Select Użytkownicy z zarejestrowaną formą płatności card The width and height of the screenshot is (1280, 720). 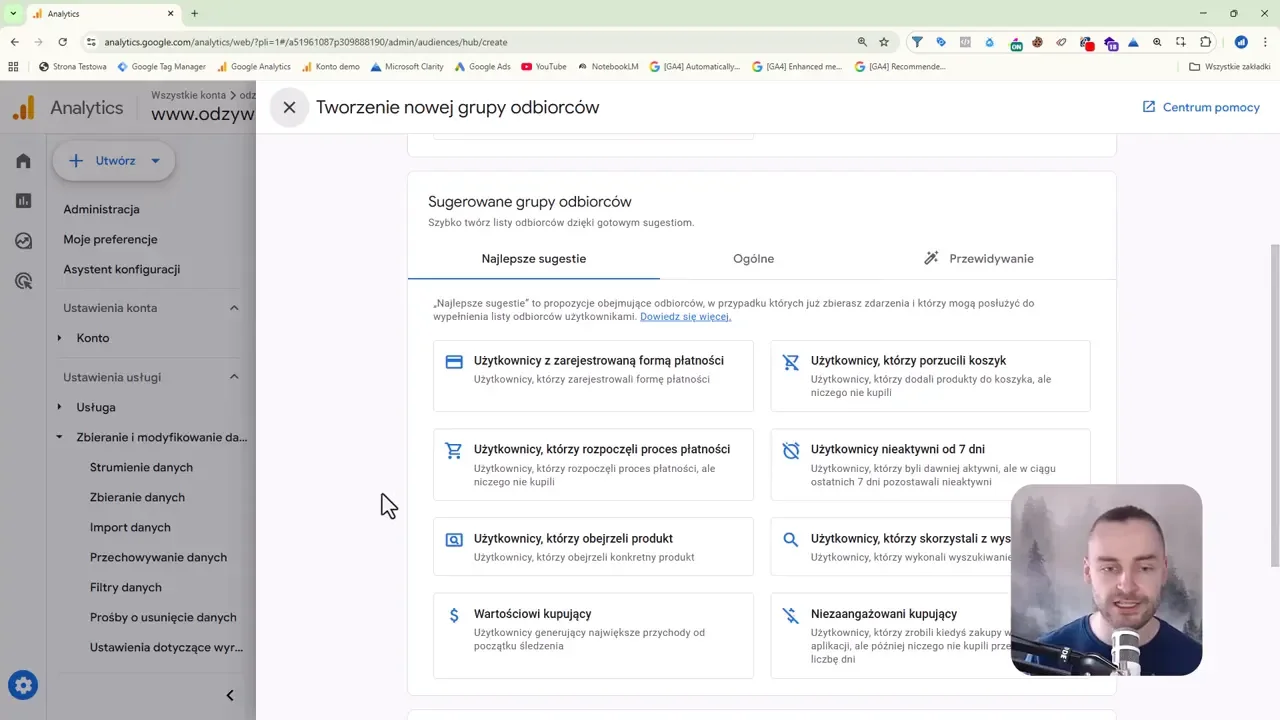tap(593, 376)
